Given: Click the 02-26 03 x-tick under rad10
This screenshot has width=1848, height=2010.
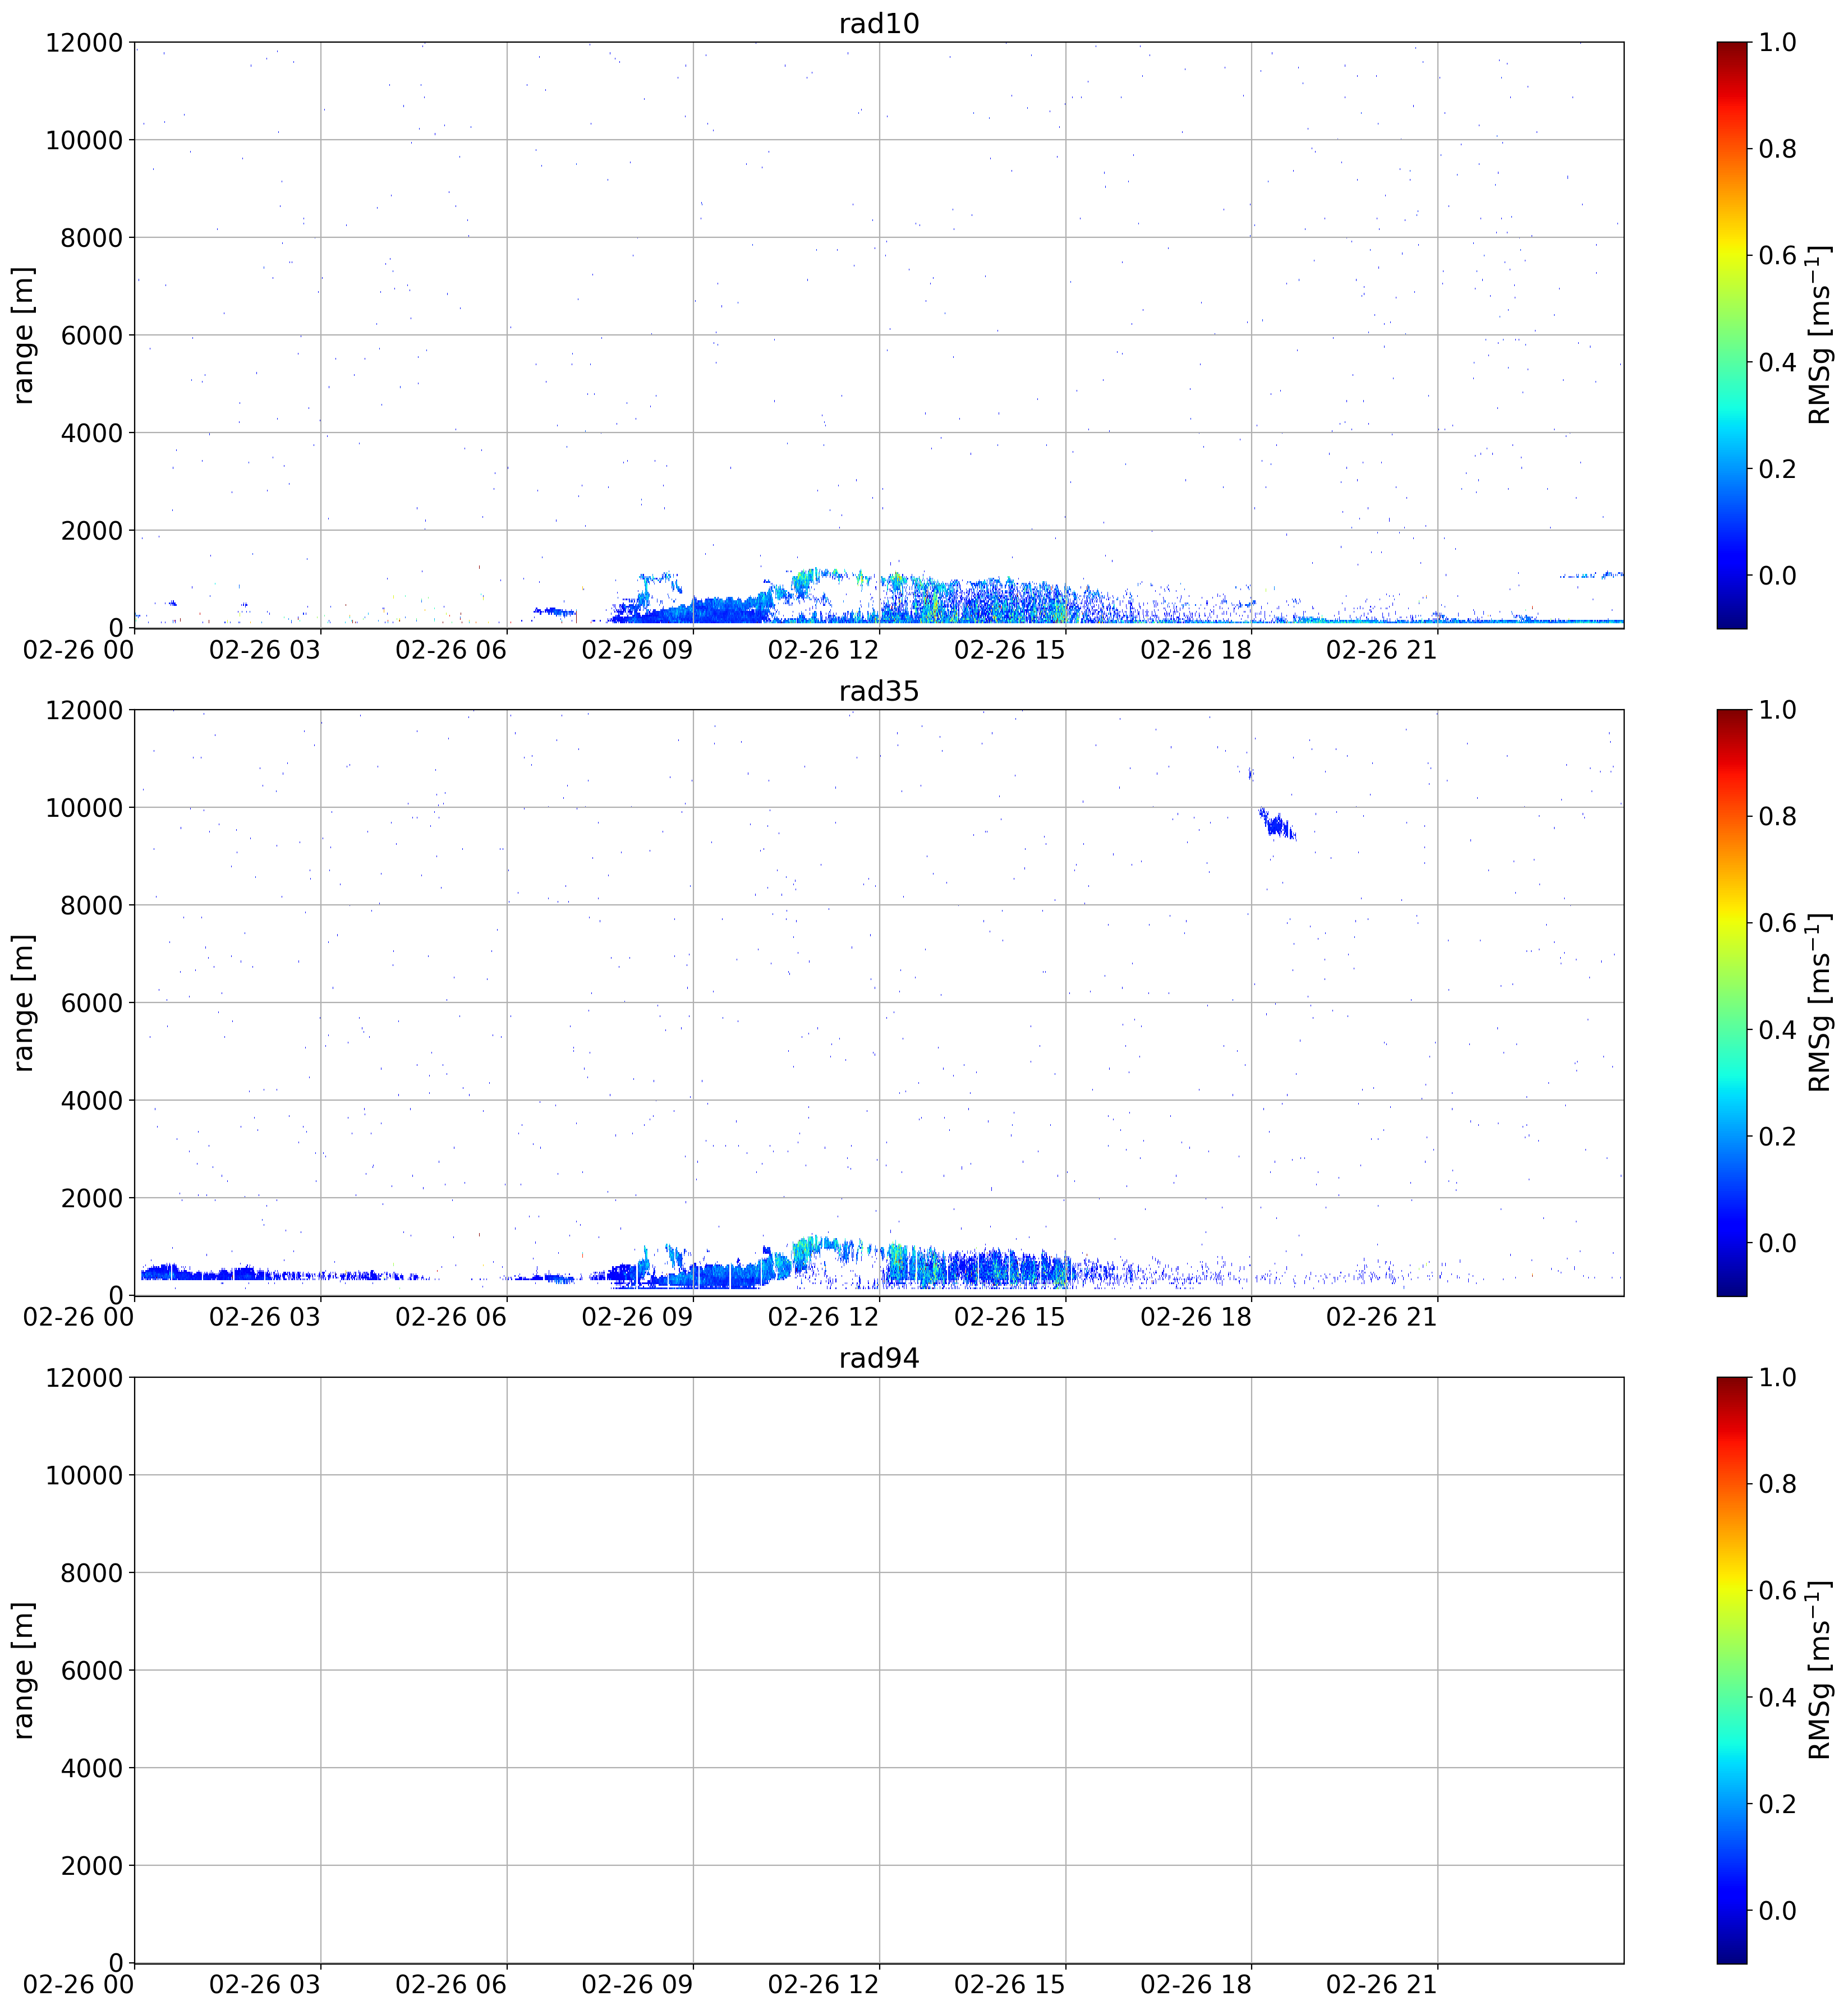Looking at the screenshot, I should point(265,650).
